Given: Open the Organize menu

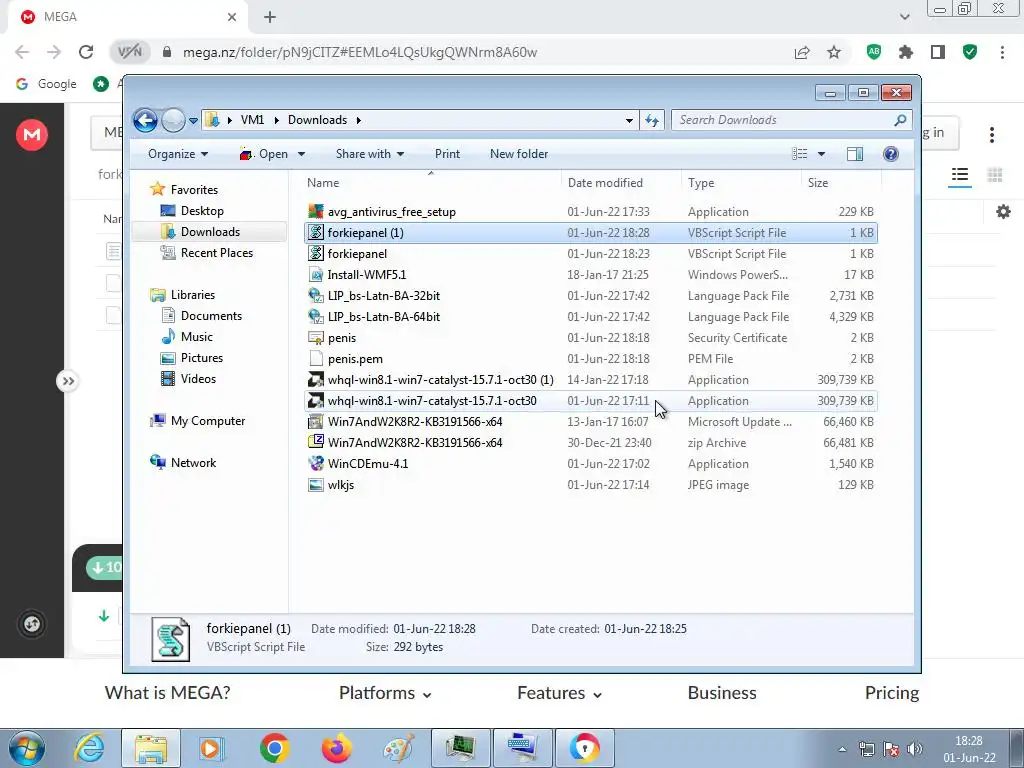Looking at the screenshot, I should coord(178,154).
